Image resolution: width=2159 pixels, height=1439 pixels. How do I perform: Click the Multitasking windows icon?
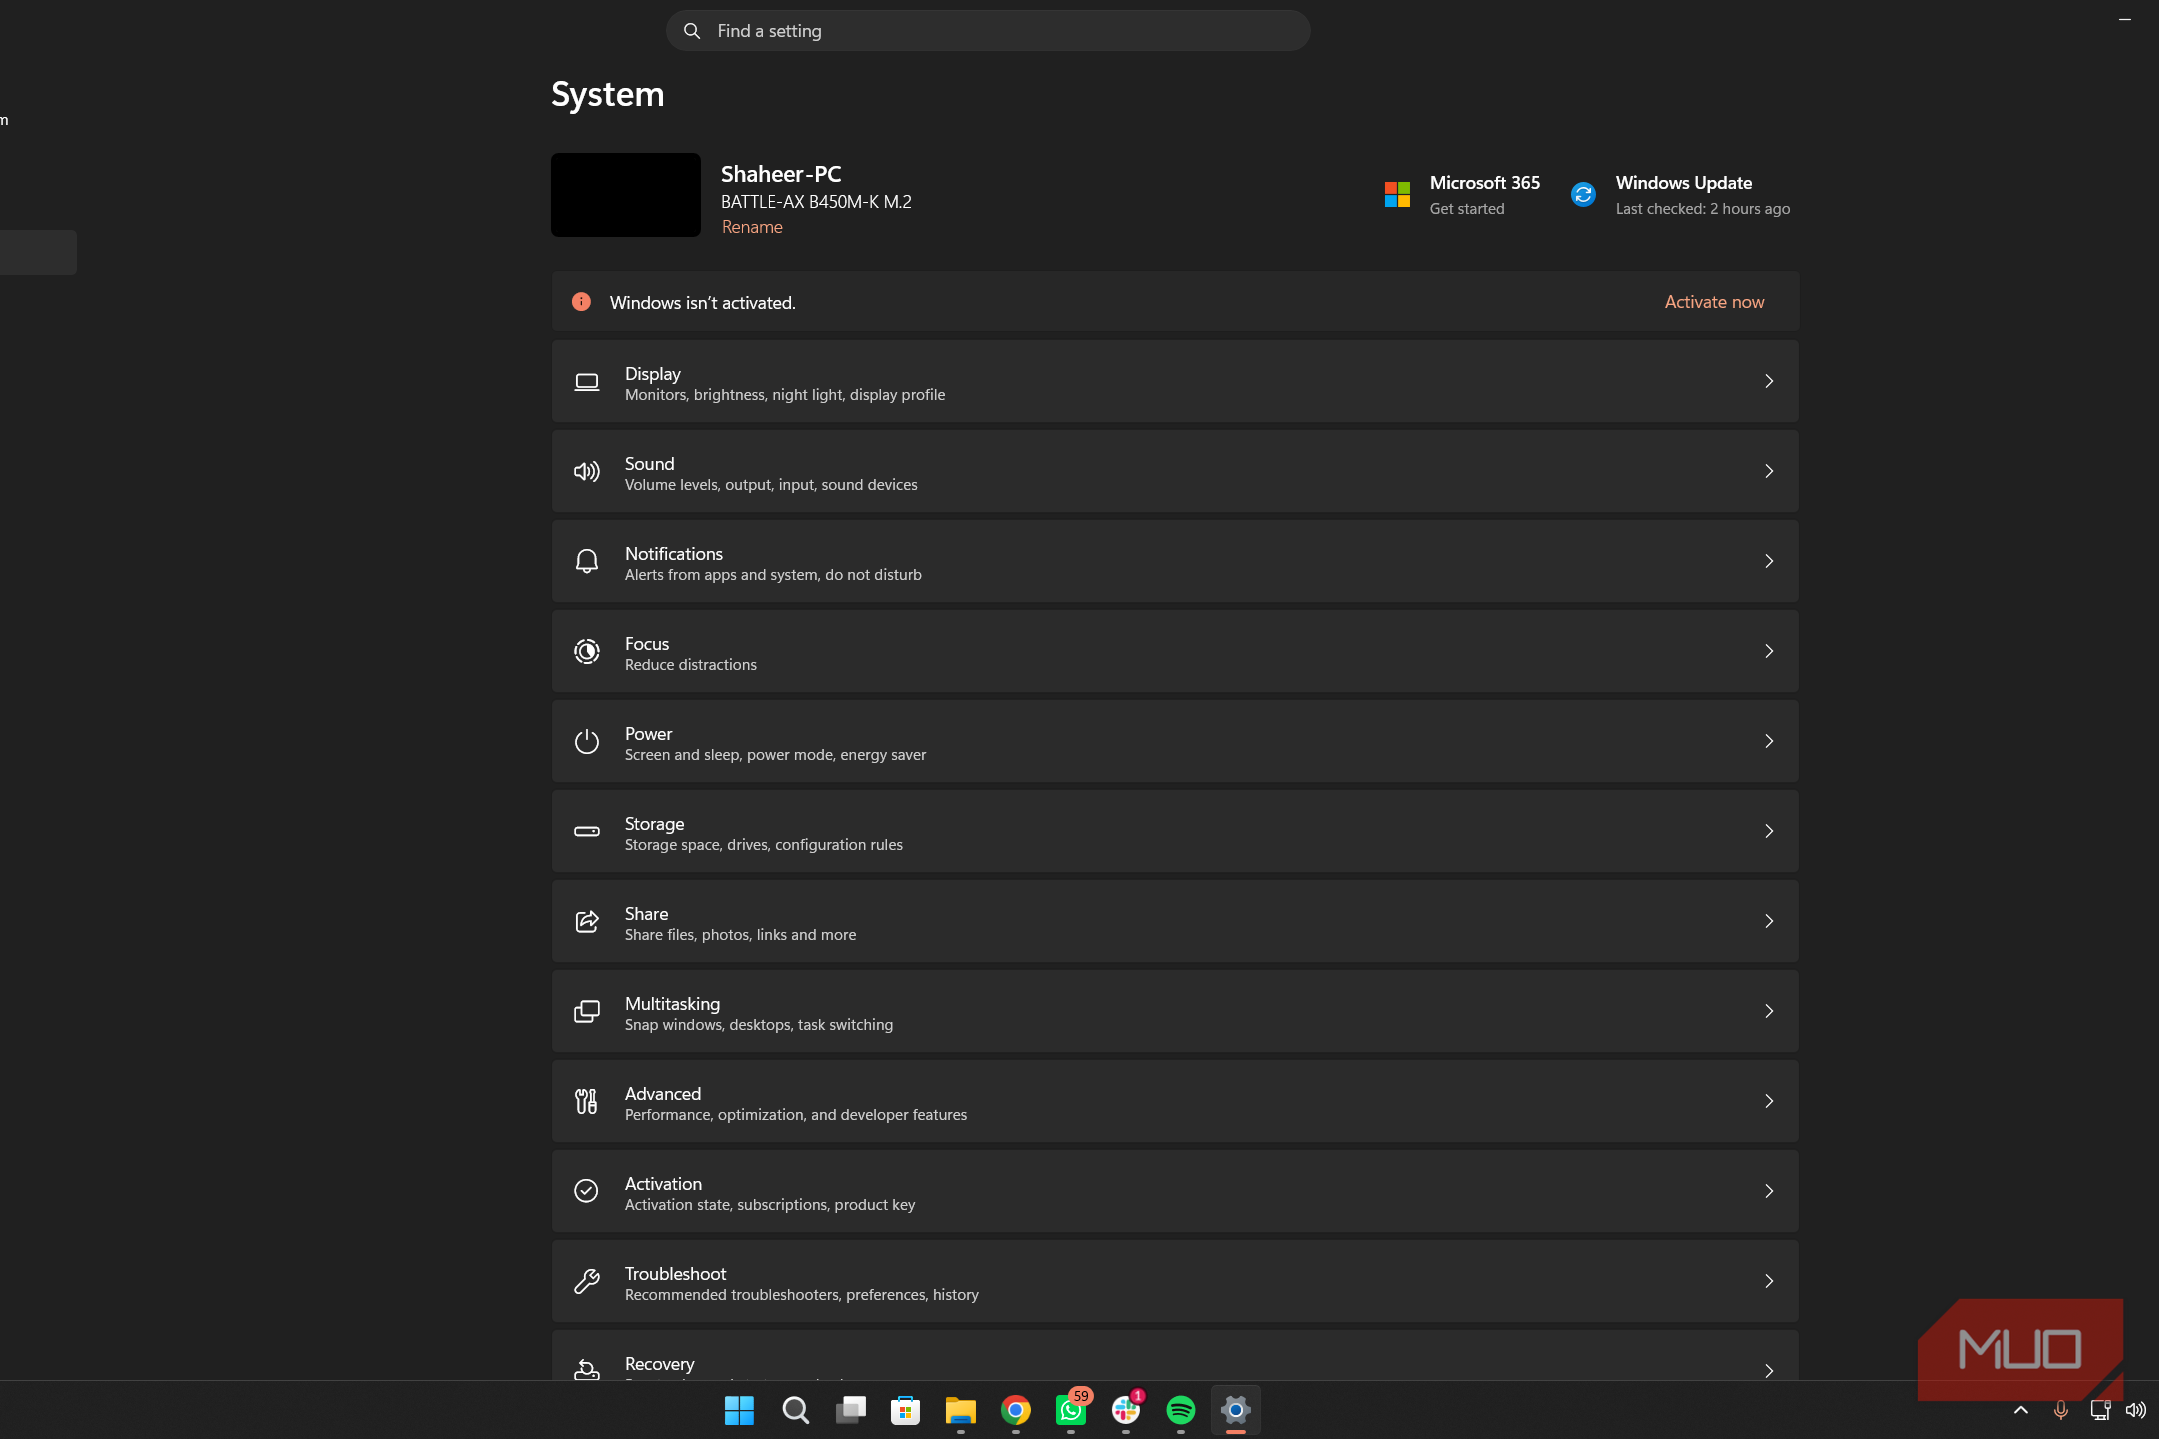pos(587,1012)
